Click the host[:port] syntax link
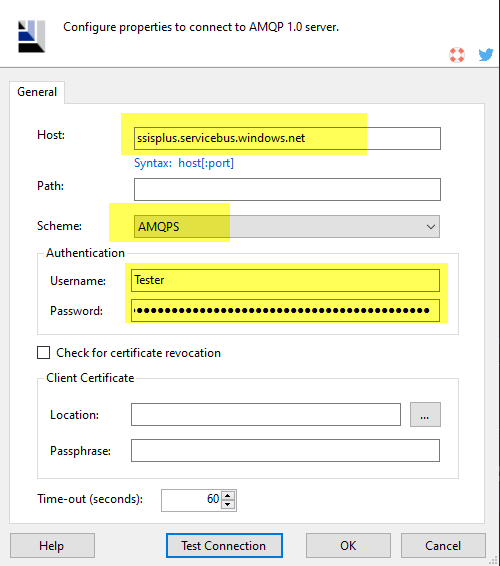500x566 pixels. tap(206, 163)
